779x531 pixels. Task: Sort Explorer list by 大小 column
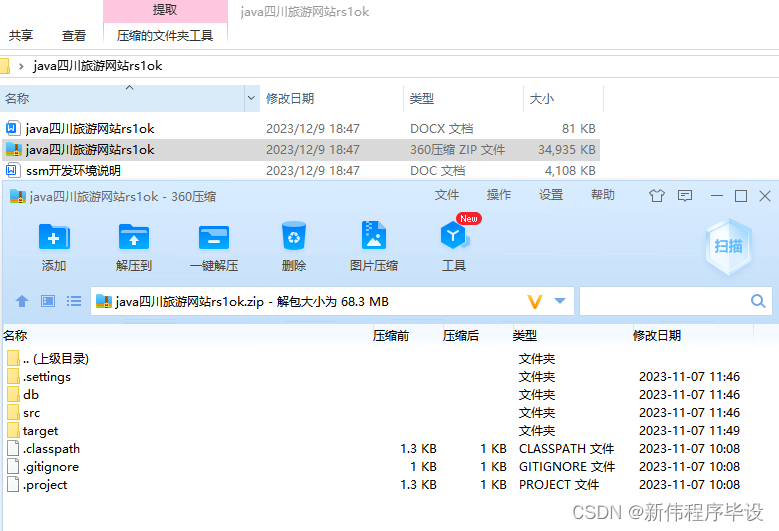coord(563,98)
